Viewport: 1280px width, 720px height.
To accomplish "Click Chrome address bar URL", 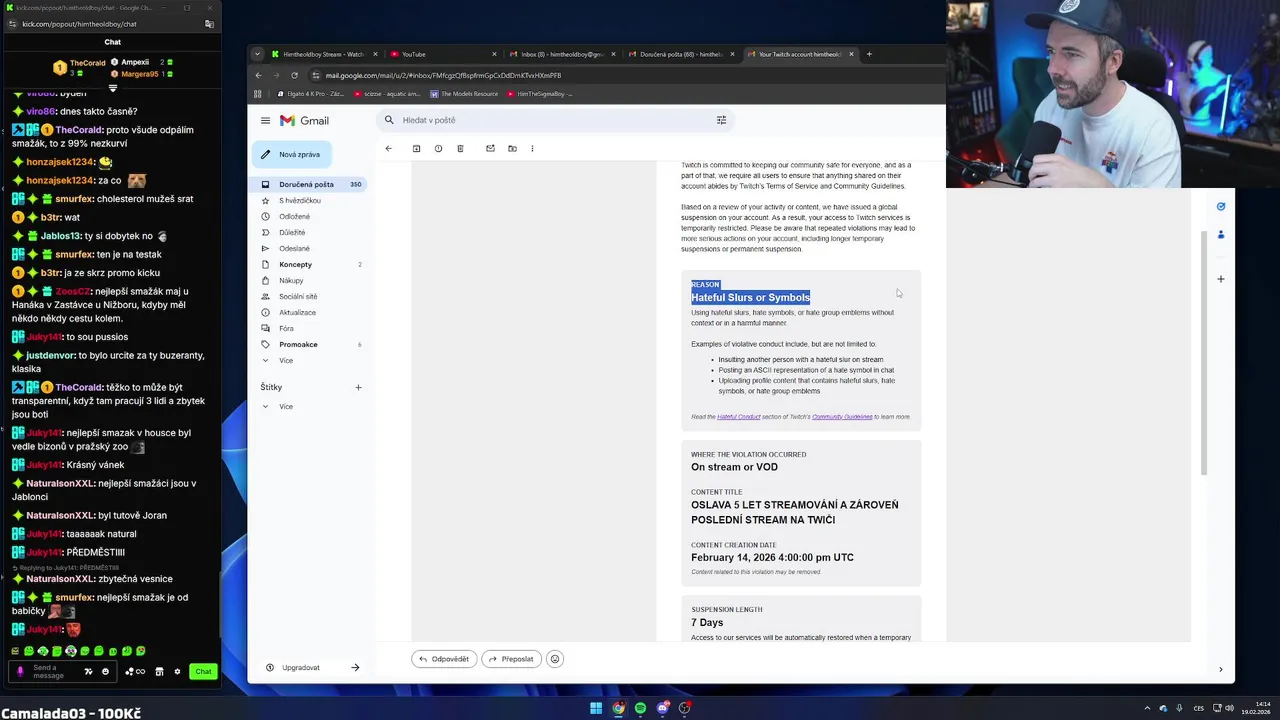I will pos(443,75).
